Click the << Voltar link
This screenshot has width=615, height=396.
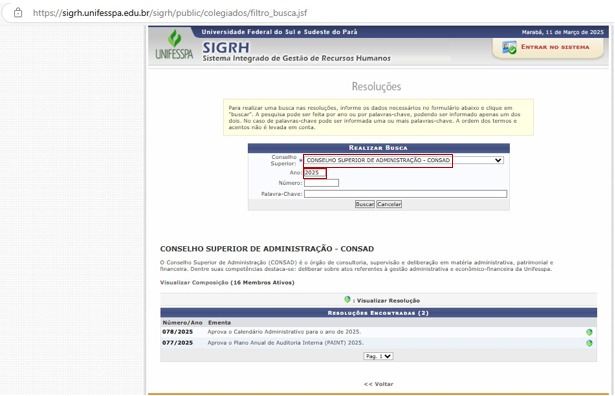pyautogui.click(x=378, y=384)
